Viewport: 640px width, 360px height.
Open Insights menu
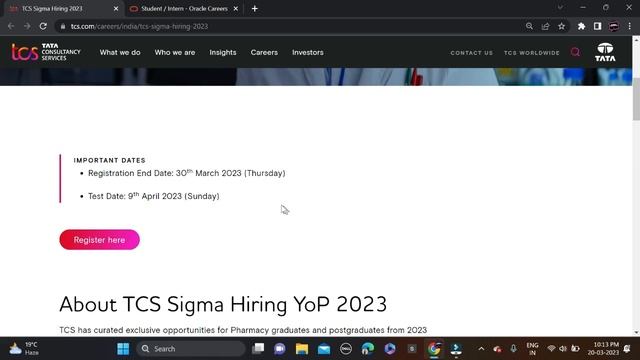coord(223,52)
